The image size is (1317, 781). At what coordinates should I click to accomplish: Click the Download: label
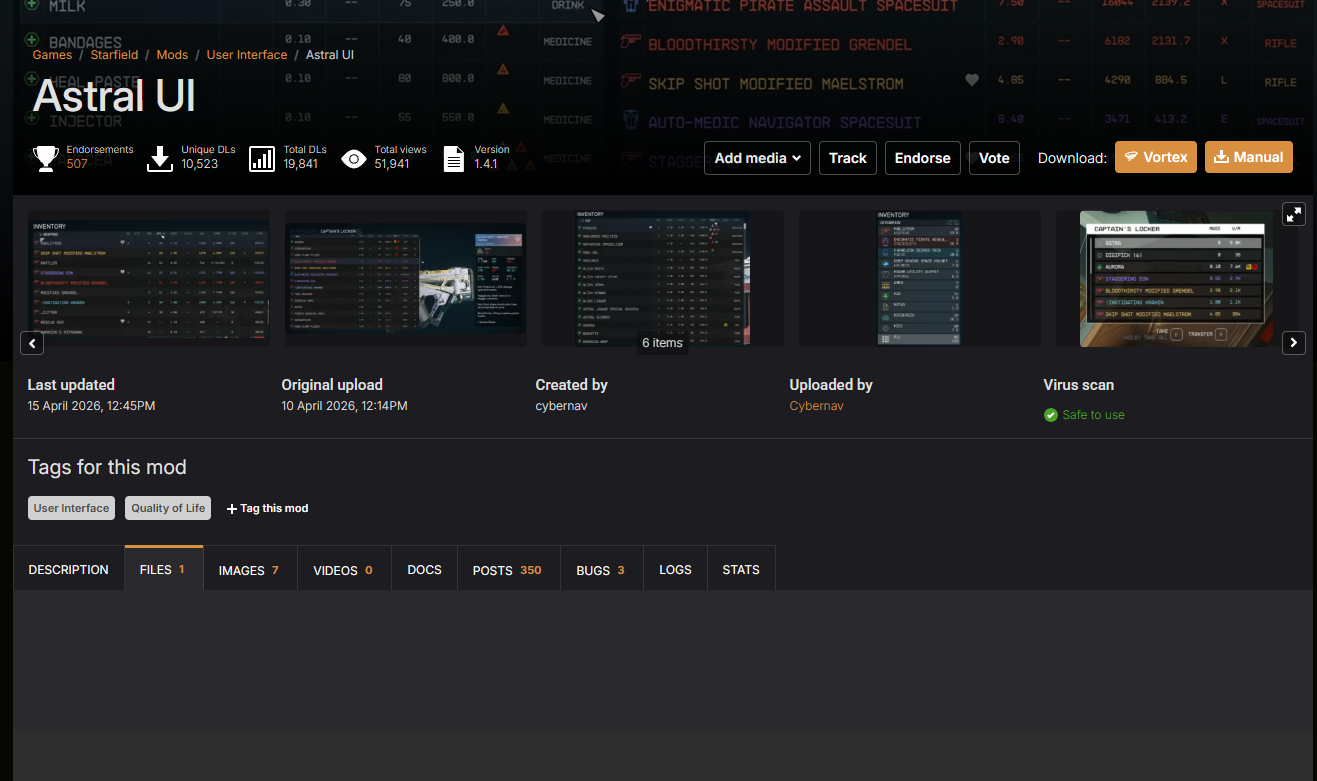[x=1072, y=158]
